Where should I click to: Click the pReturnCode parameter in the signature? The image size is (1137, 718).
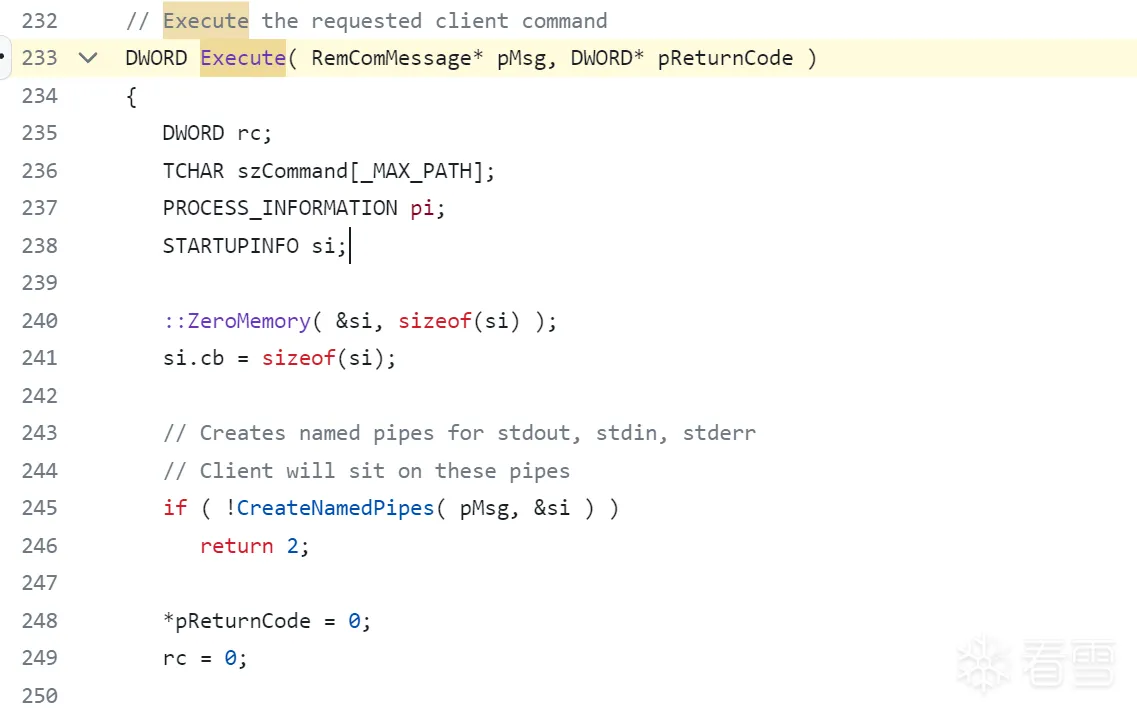pos(725,57)
